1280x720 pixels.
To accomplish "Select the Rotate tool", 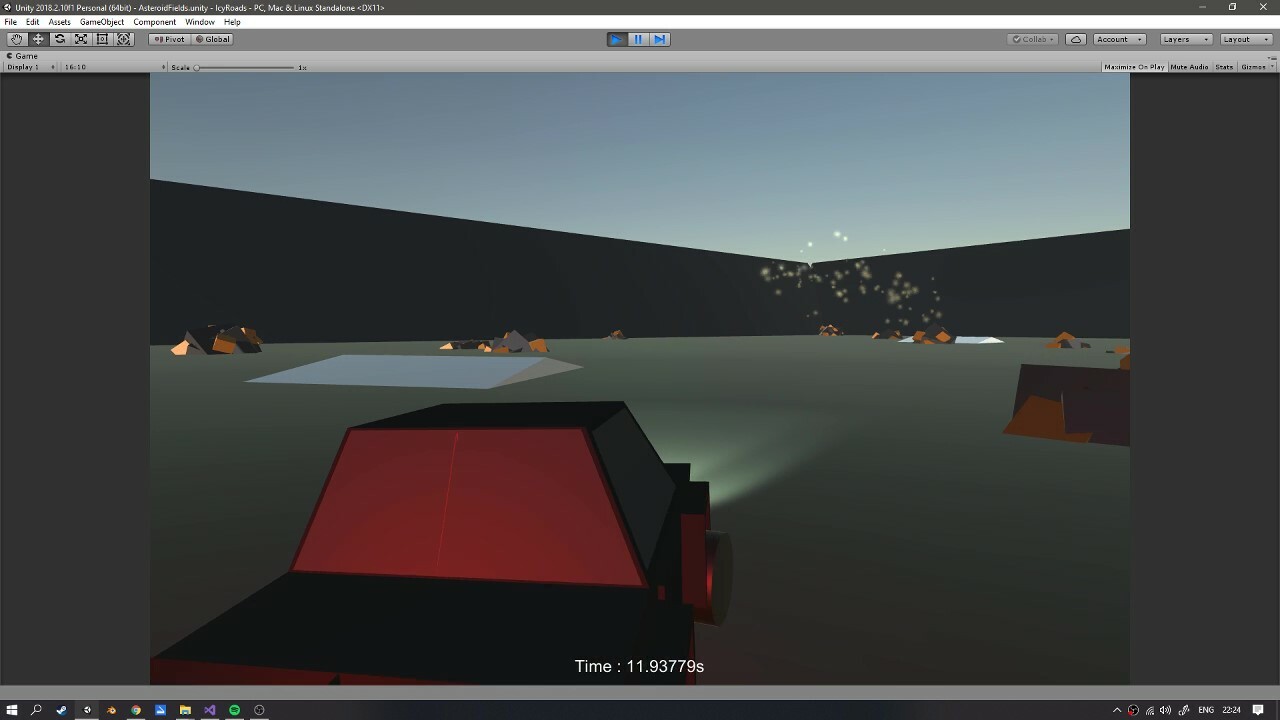I will click(x=60, y=39).
